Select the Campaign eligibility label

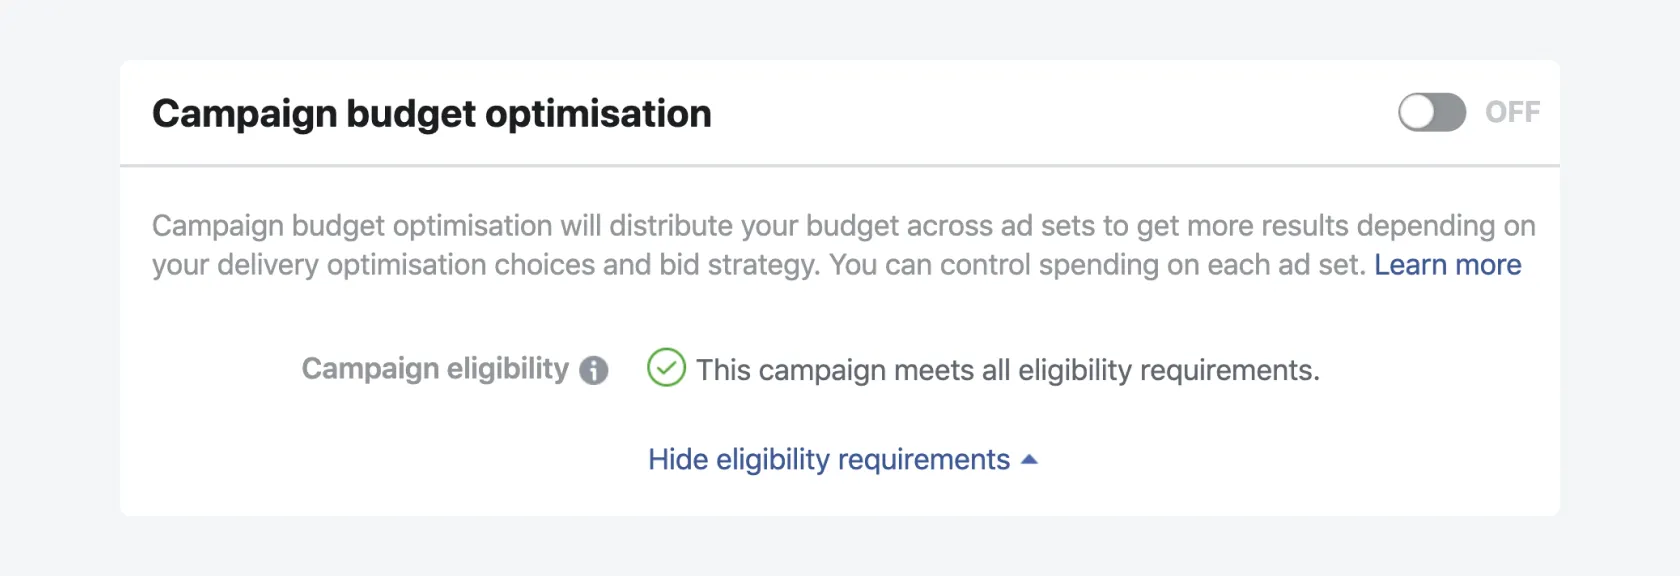pyautogui.click(x=435, y=369)
